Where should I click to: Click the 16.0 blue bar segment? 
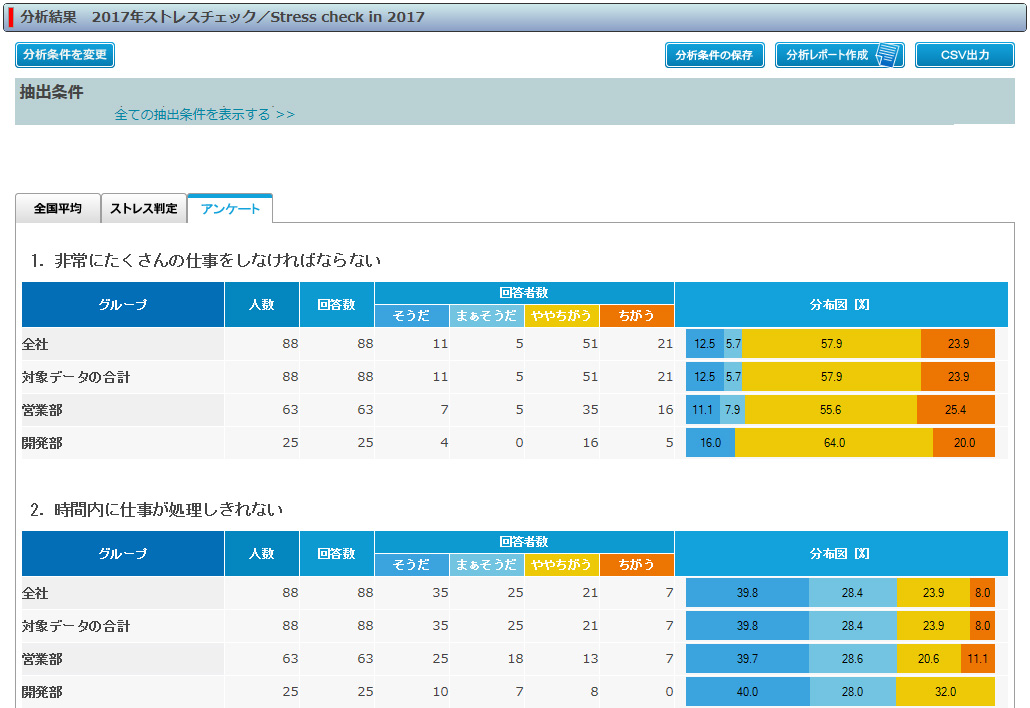click(710, 443)
